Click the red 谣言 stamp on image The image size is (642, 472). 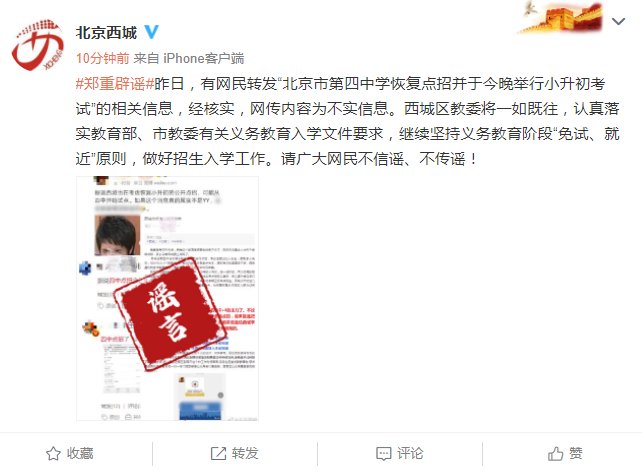[x=170, y=311]
